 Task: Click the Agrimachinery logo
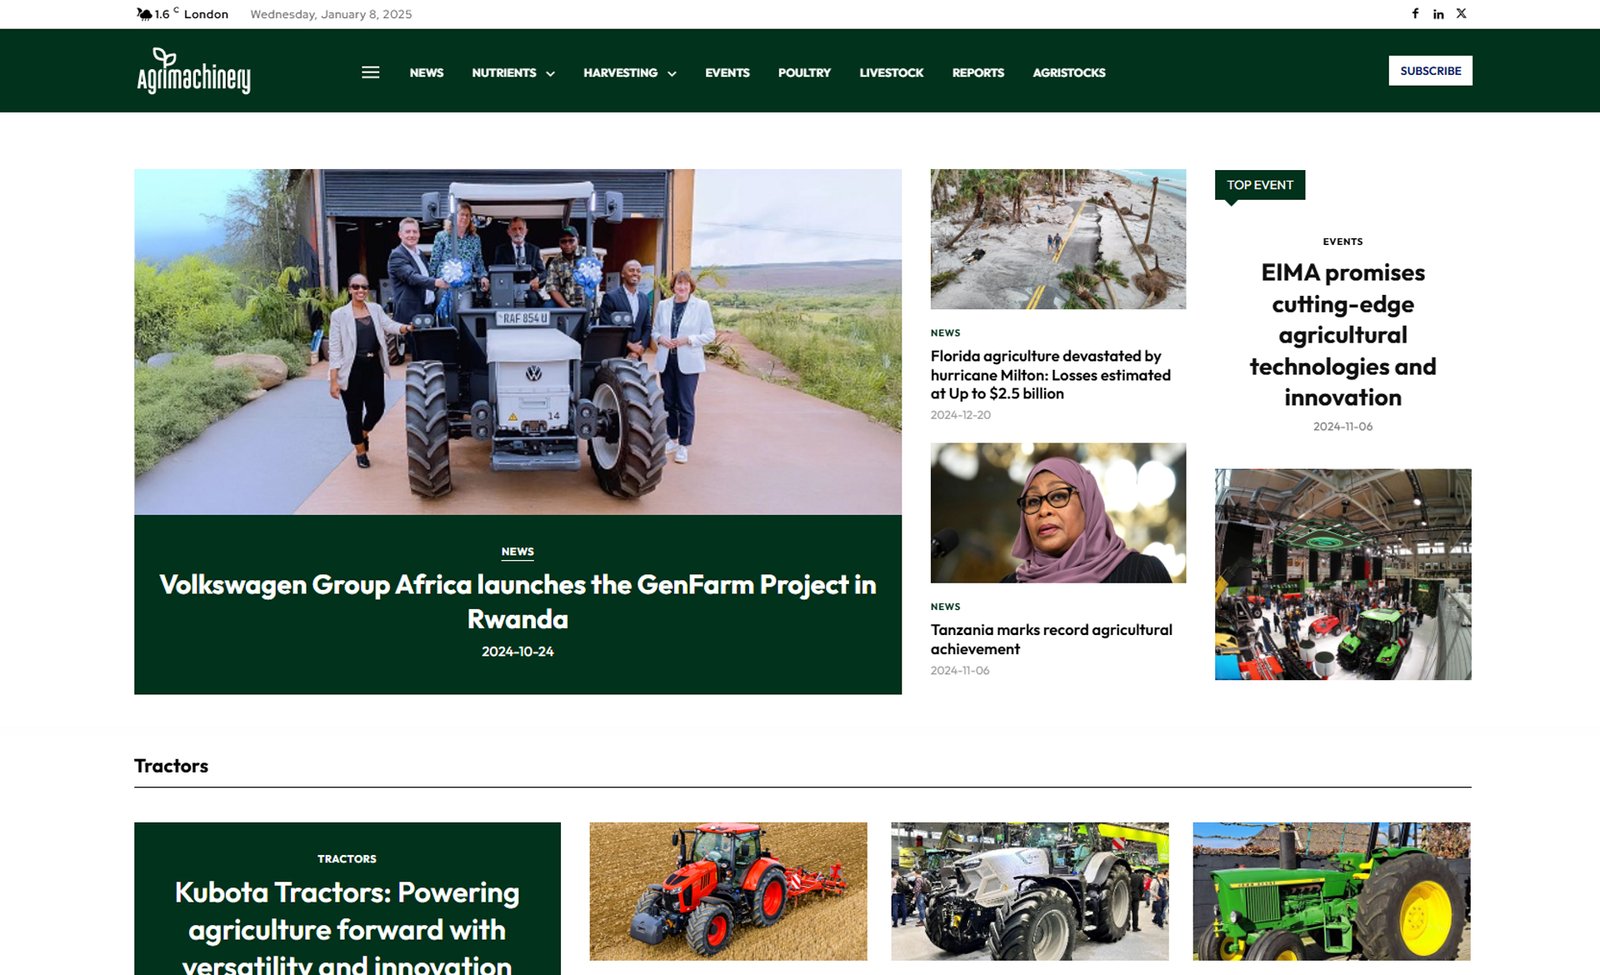point(194,71)
